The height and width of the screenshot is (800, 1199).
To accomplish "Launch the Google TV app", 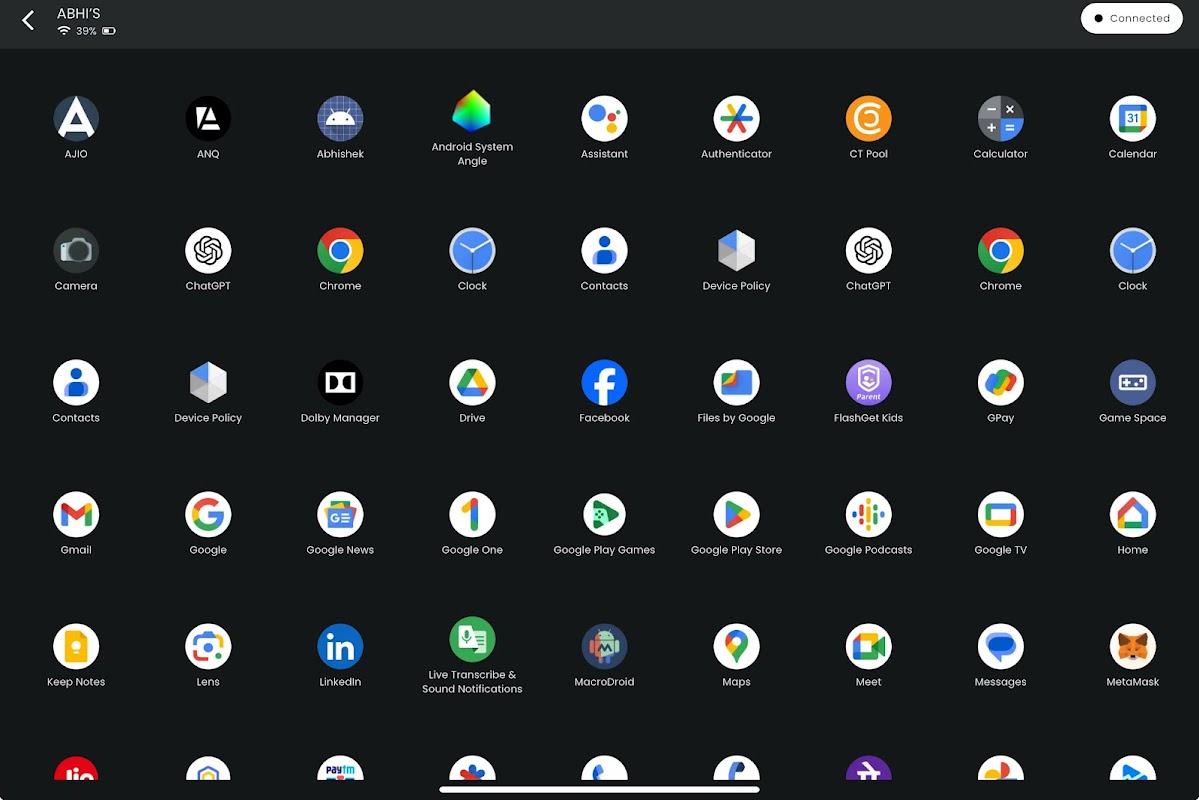I will (1000, 515).
